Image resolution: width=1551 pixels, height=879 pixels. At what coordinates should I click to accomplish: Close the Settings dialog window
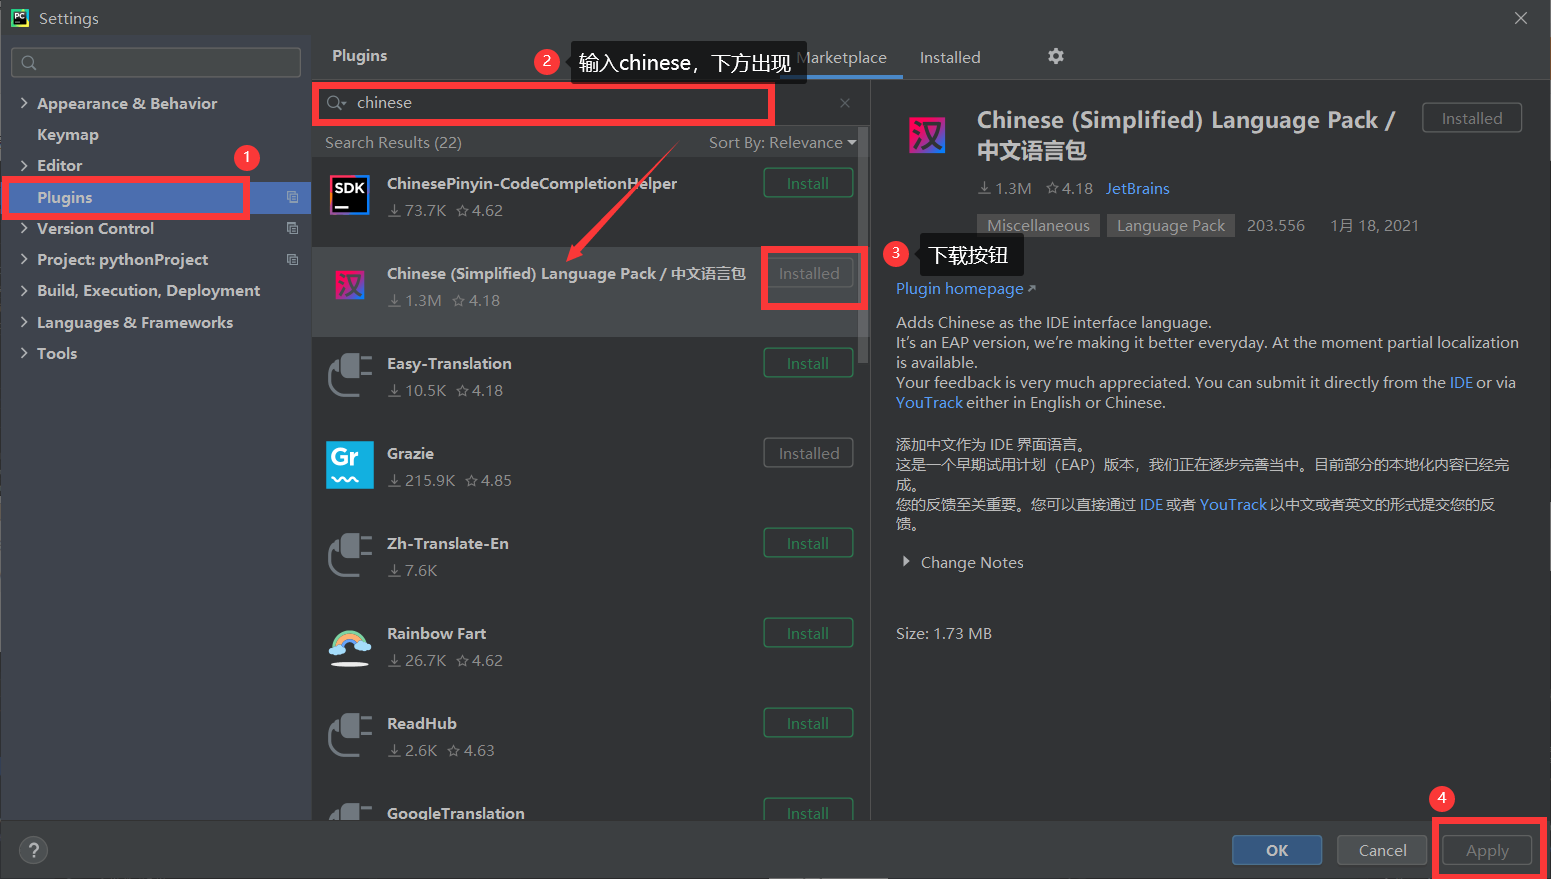pyautogui.click(x=1520, y=18)
